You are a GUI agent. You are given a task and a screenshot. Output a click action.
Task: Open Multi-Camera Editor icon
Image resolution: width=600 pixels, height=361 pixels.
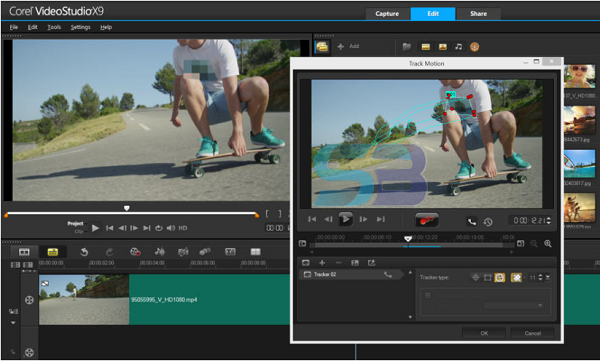click(x=255, y=252)
